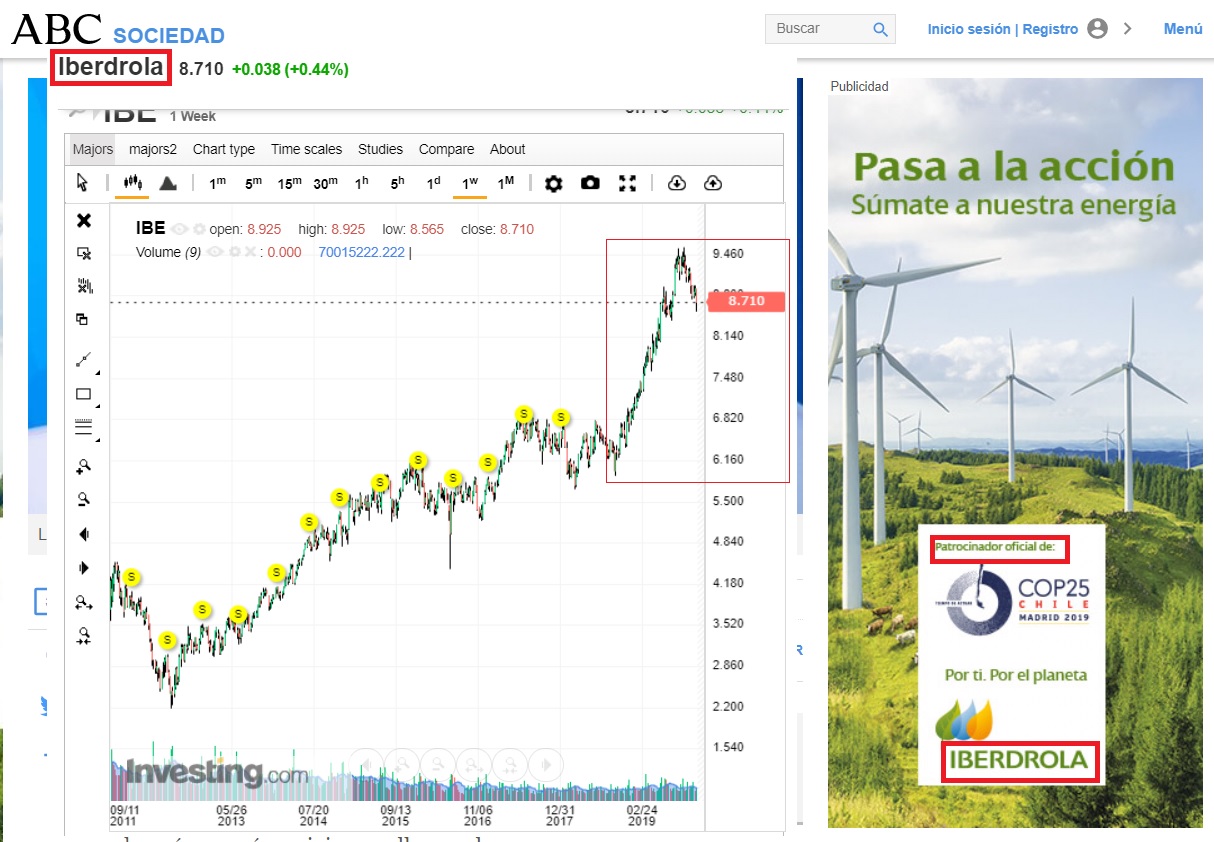Select the 1 week timeframe

(x=470, y=183)
